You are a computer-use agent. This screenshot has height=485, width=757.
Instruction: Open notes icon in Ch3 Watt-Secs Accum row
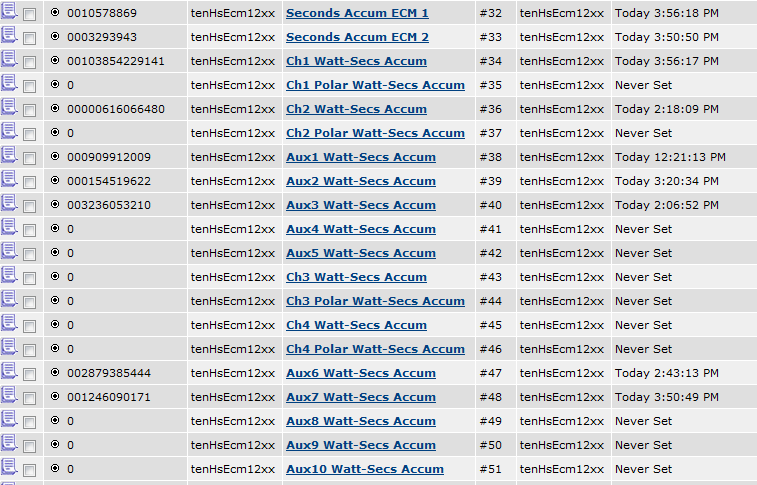[9, 277]
